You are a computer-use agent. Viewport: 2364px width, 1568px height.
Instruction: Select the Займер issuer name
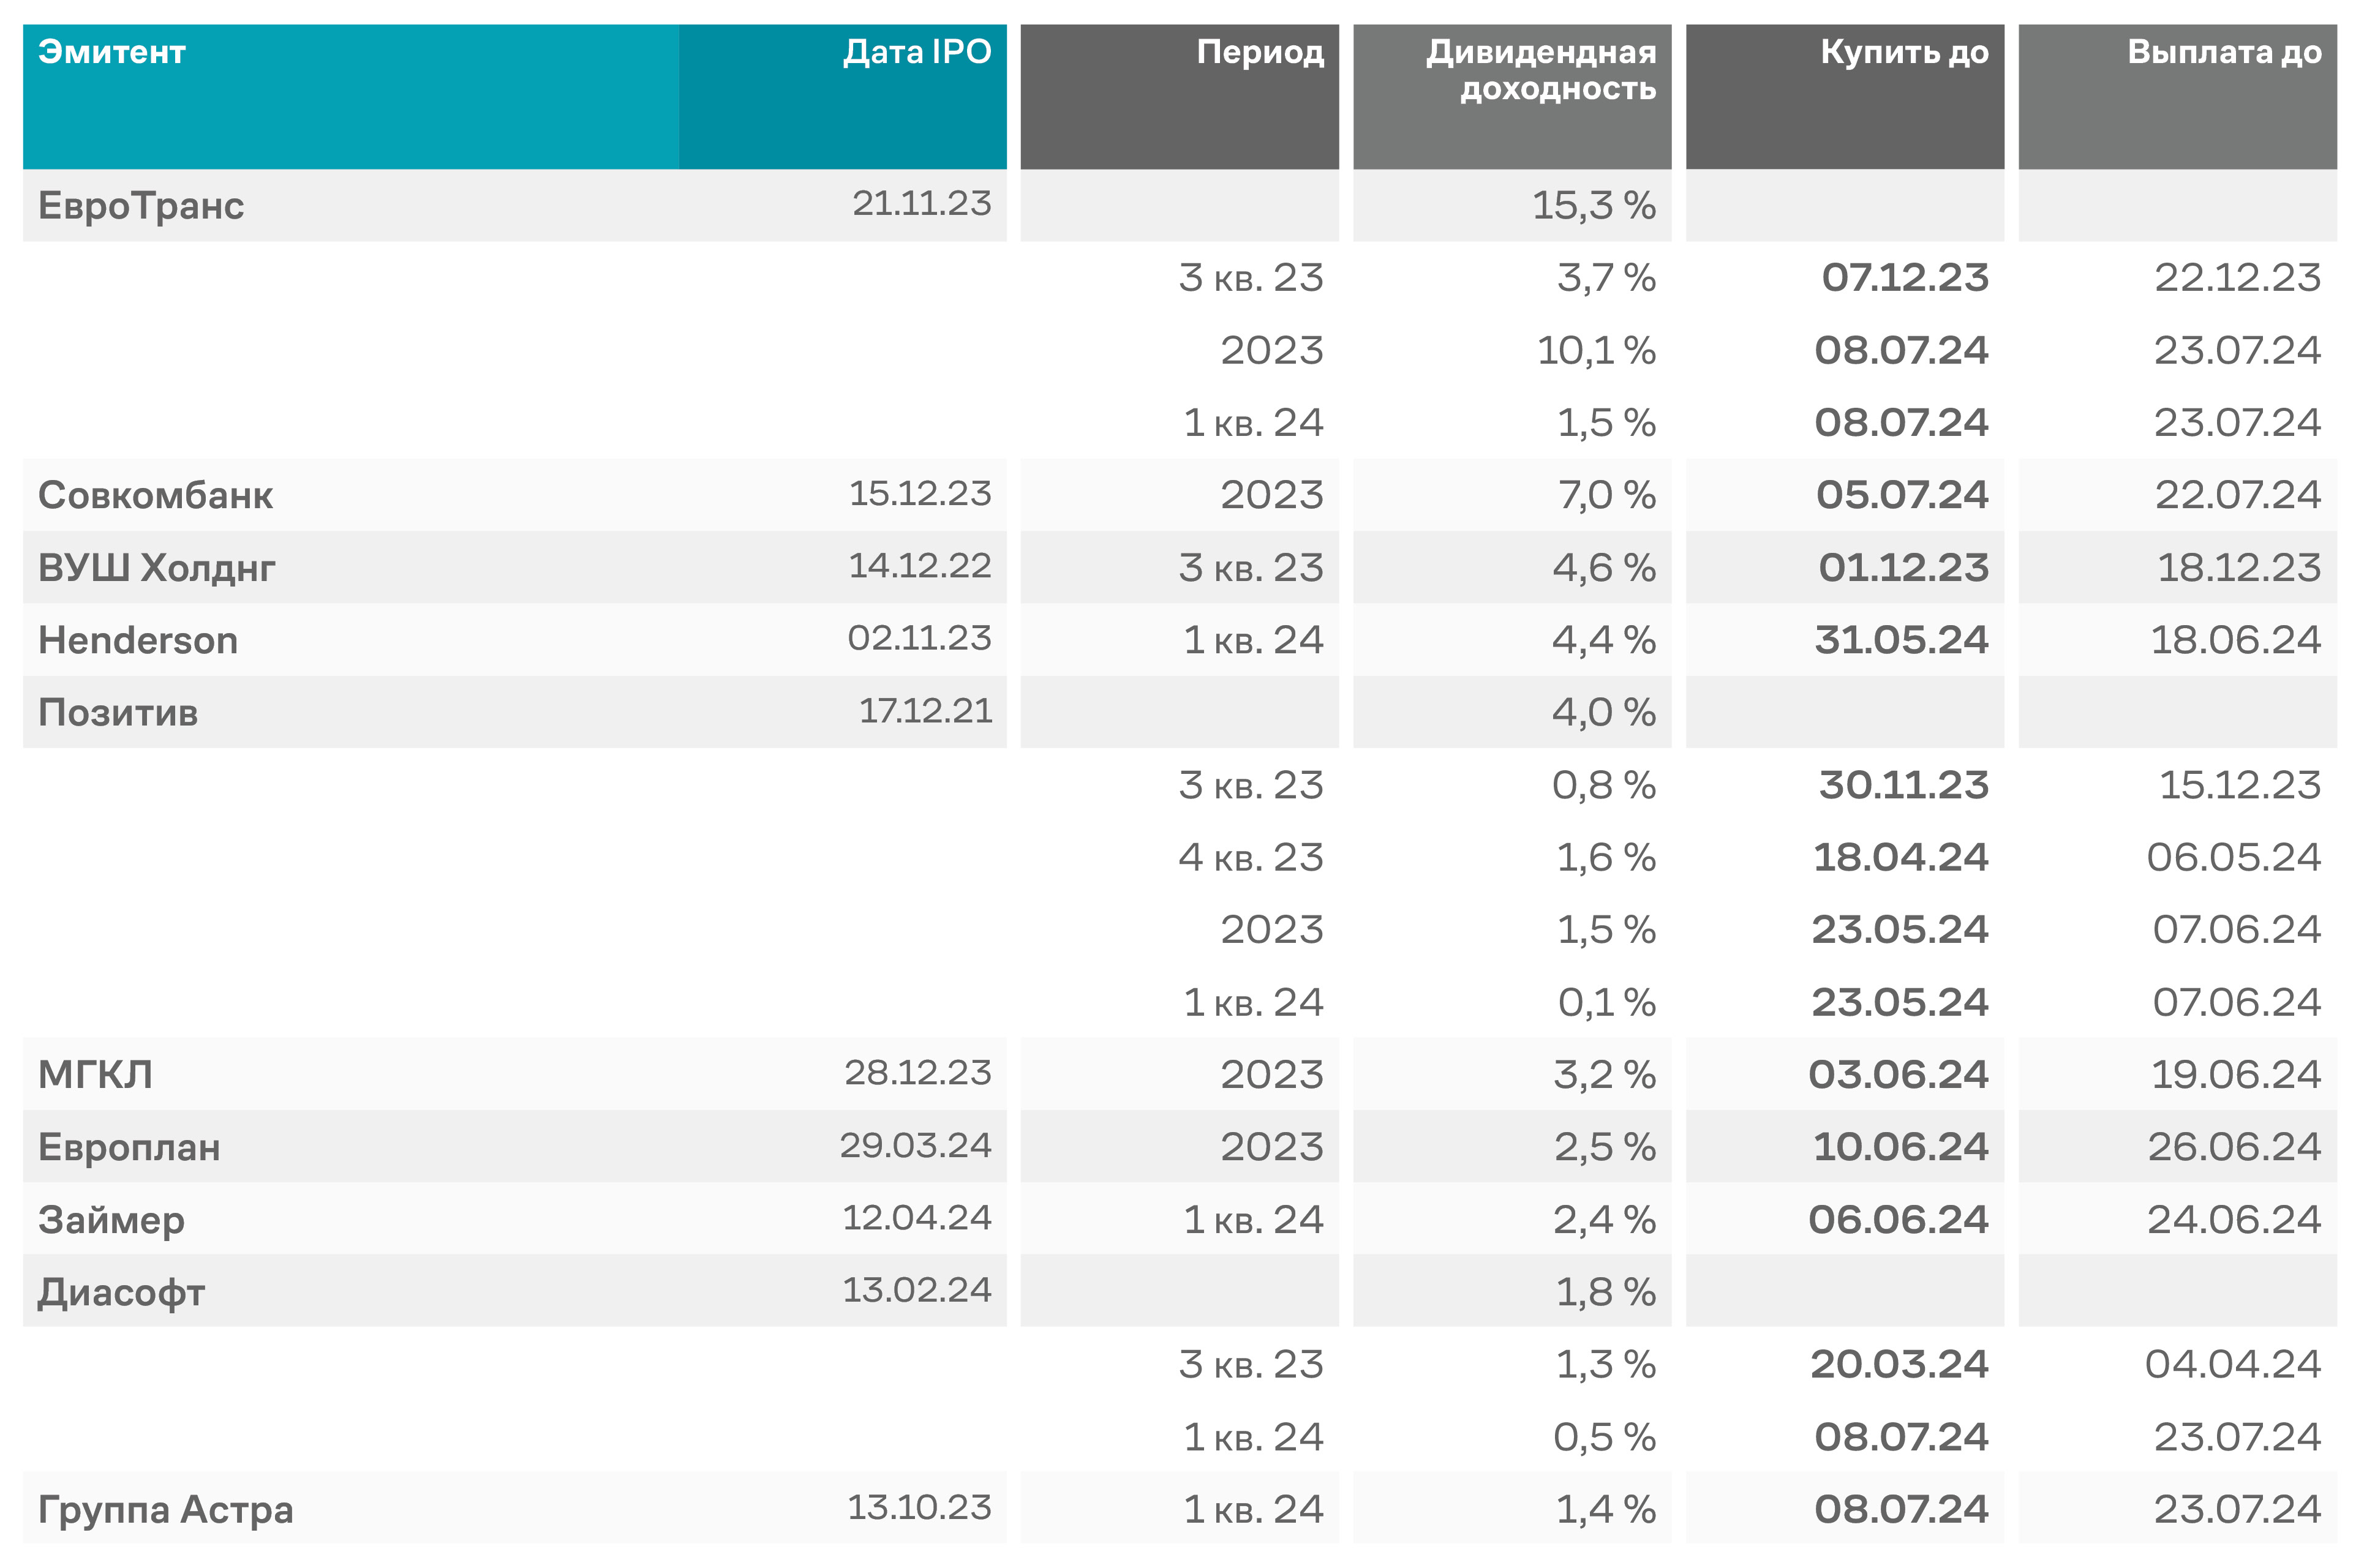111,1220
